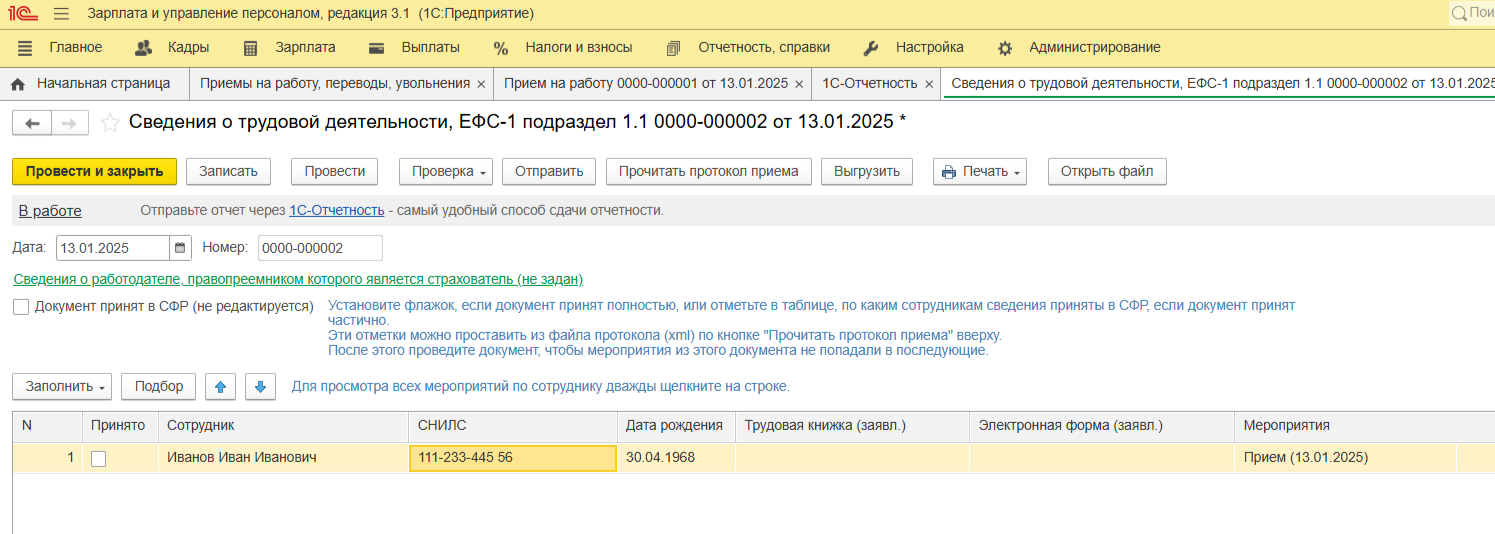This screenshot has height=534, width=1495.
Task: Open the hamburger main menu icon
Action: 61,14
